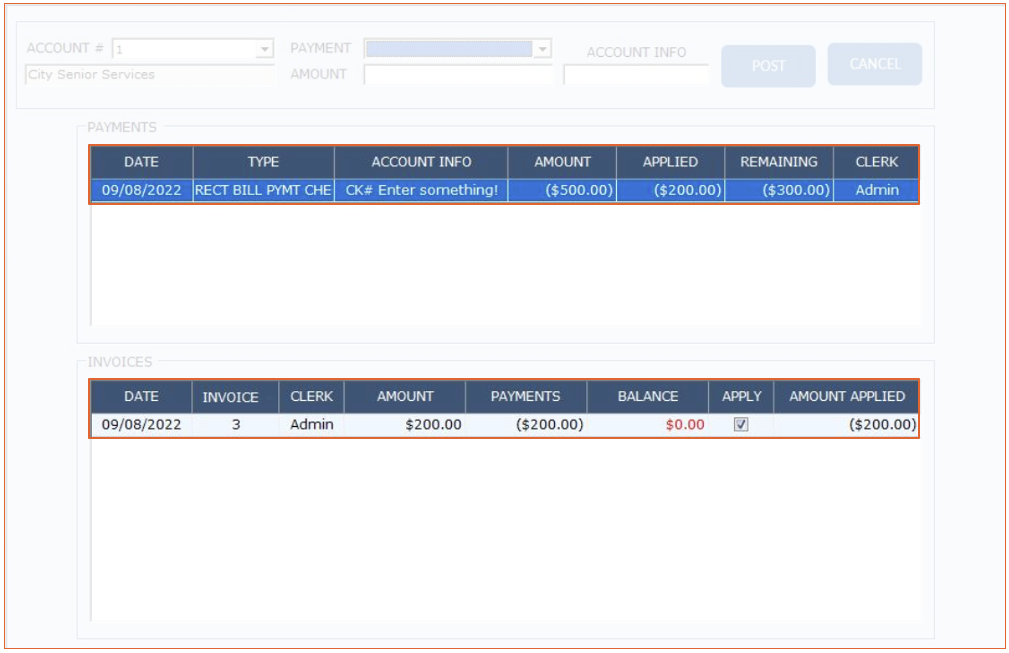Open the Account # dropdown
The width and height of the screenshot is (1009, 653).
[265, 49]
